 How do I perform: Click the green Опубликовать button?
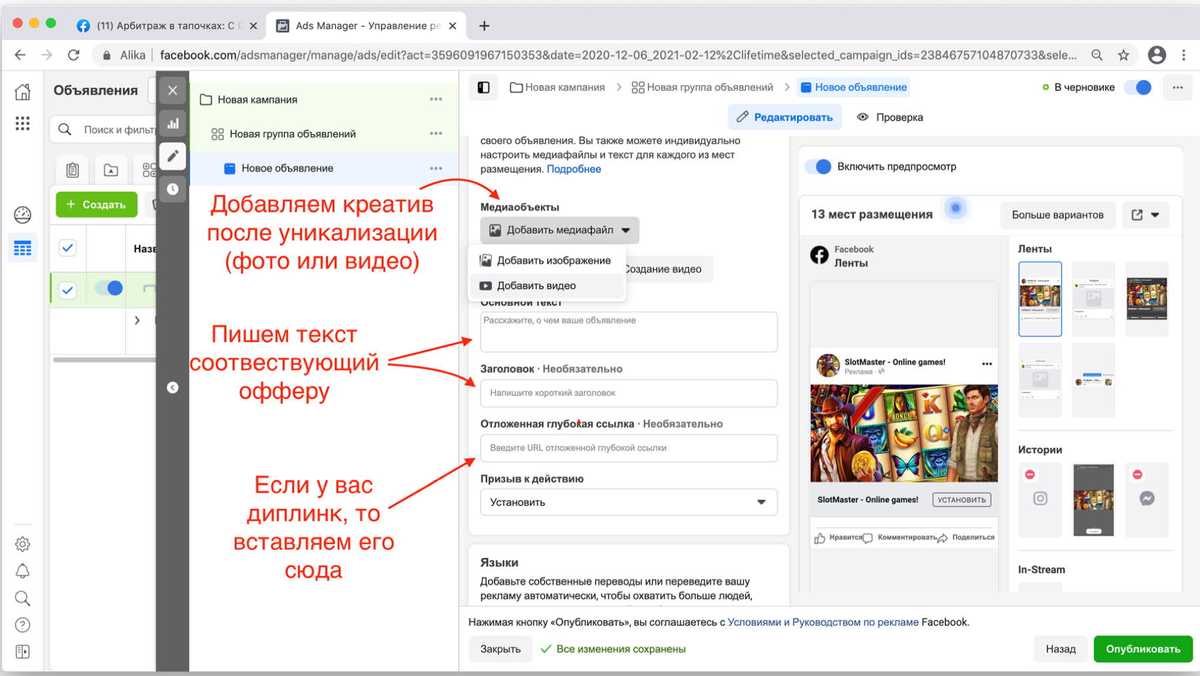point(1143,649)
